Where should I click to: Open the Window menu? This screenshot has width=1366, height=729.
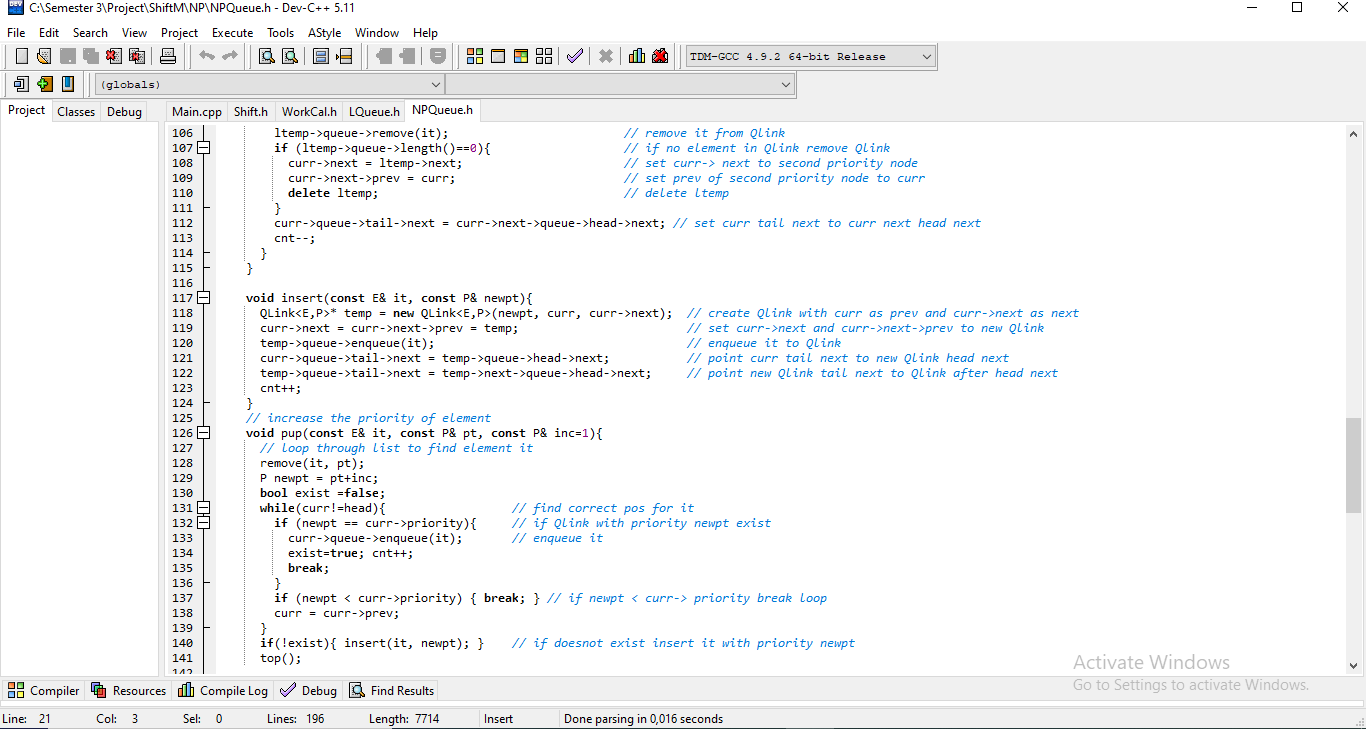(x=377, y=33)
